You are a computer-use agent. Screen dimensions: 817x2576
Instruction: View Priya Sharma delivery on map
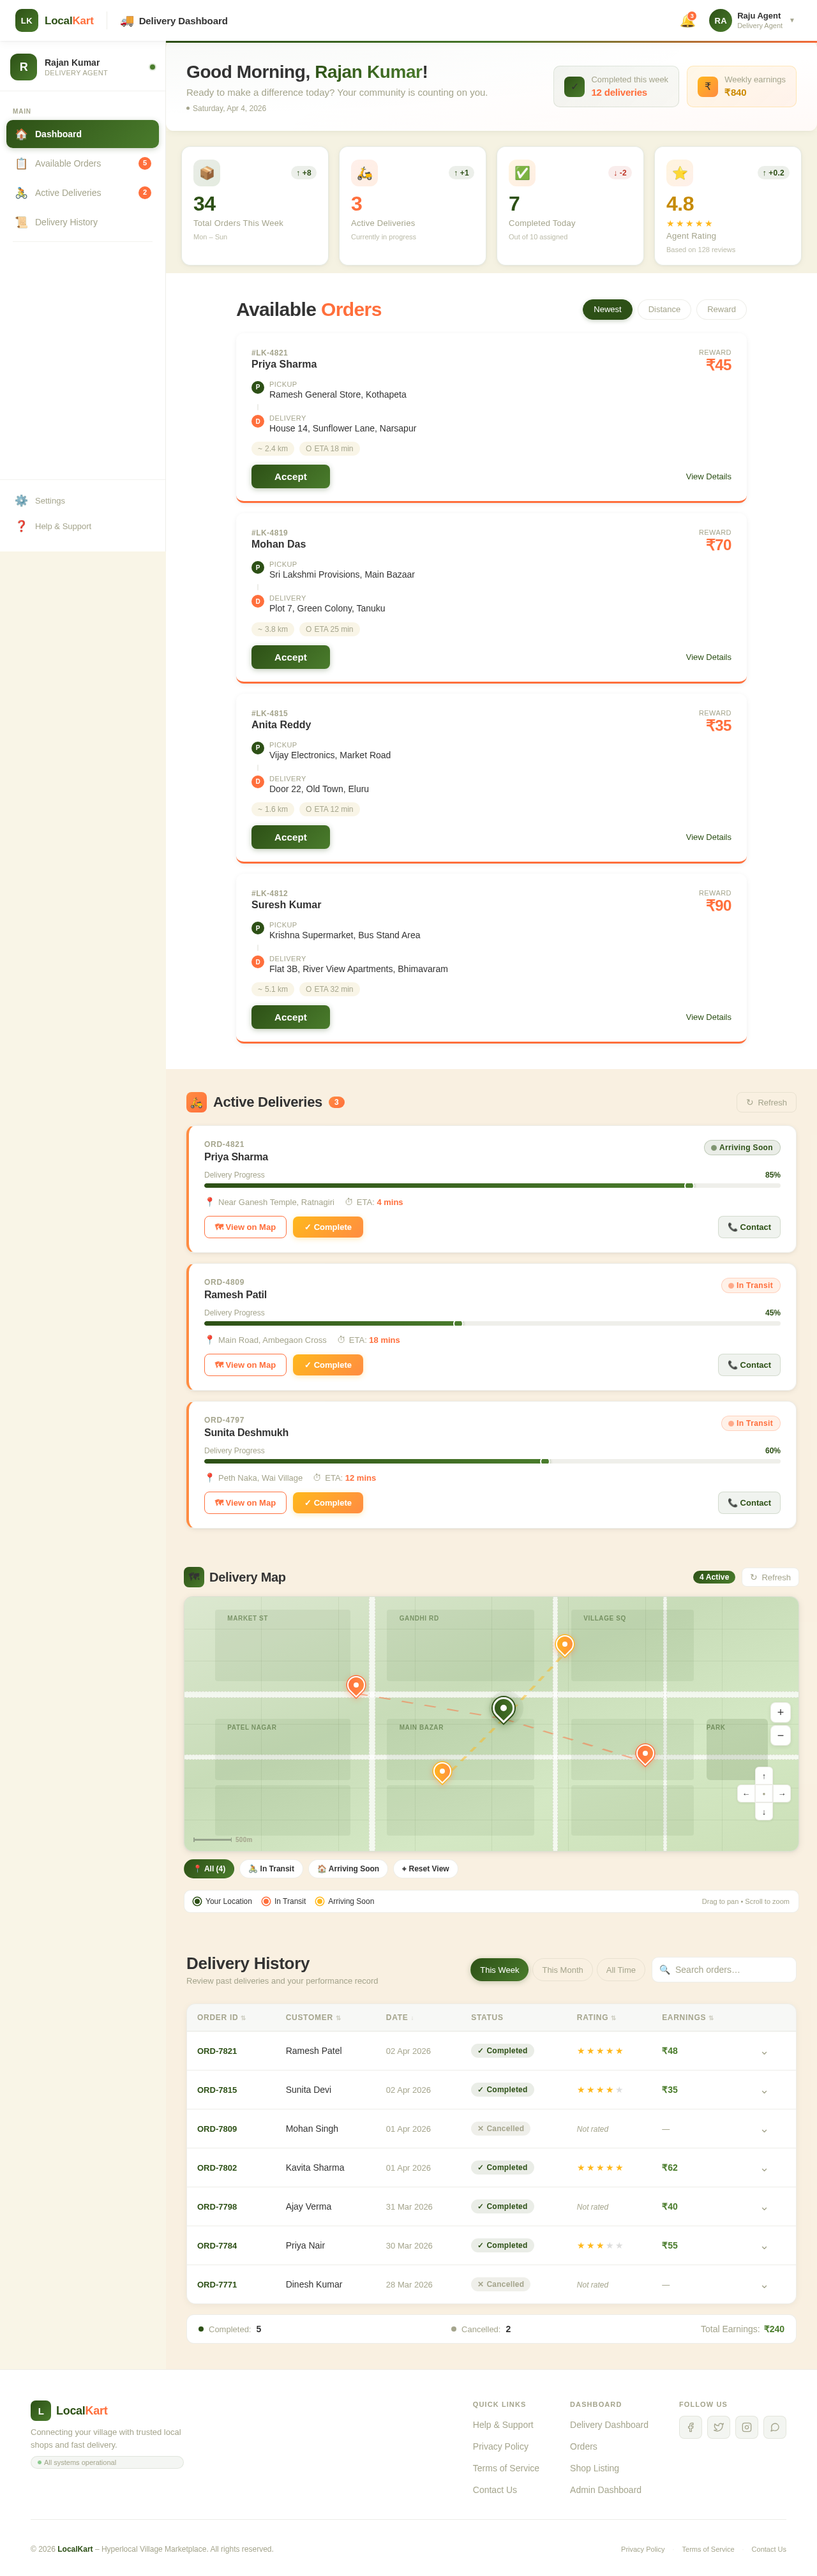coord(245,1227)
